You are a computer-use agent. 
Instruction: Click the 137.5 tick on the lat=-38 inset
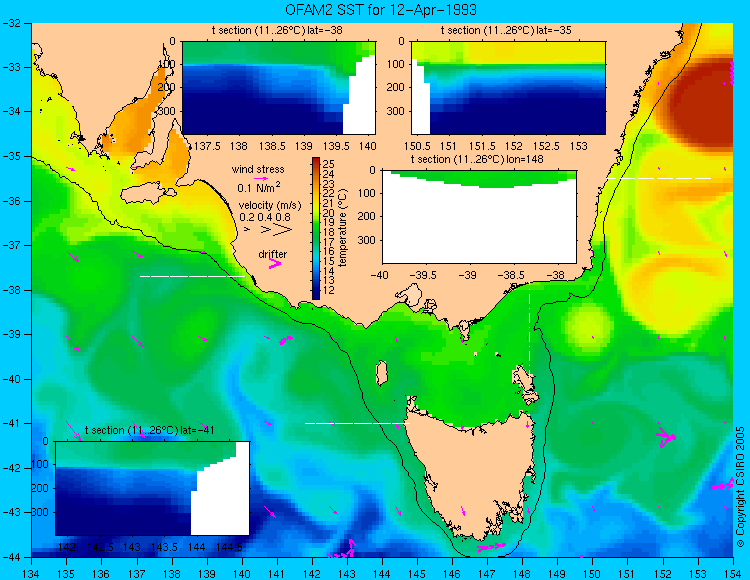pos(207,146)
